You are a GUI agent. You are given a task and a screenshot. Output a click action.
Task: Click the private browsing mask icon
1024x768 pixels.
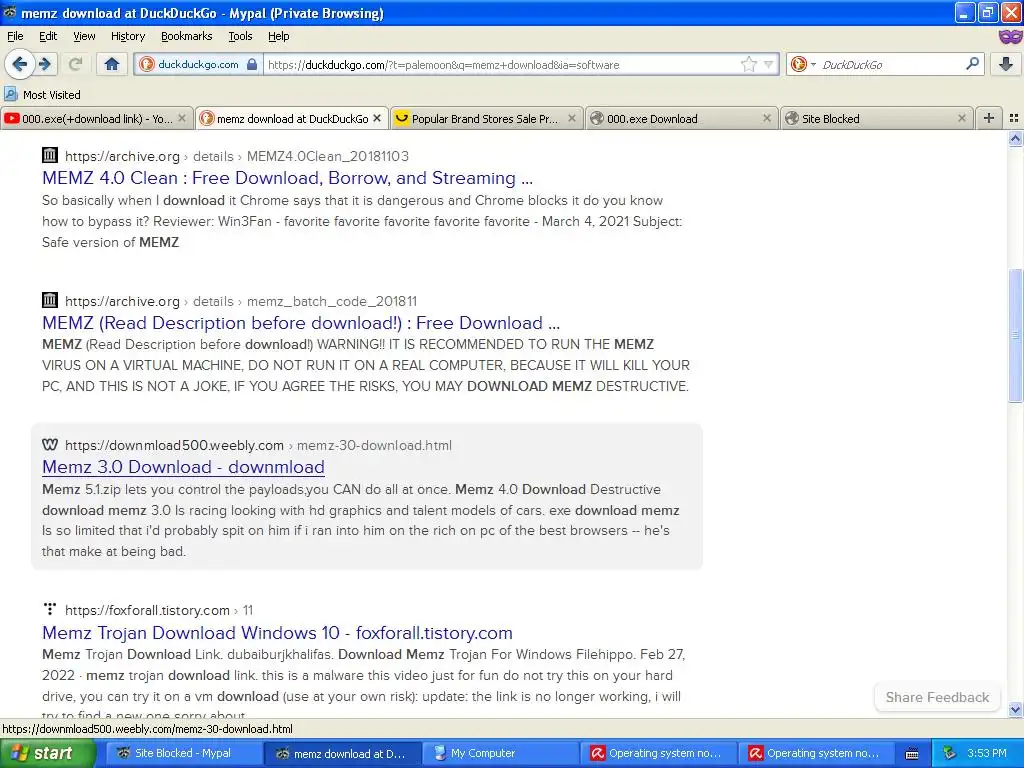click(x=1010, y=37)
